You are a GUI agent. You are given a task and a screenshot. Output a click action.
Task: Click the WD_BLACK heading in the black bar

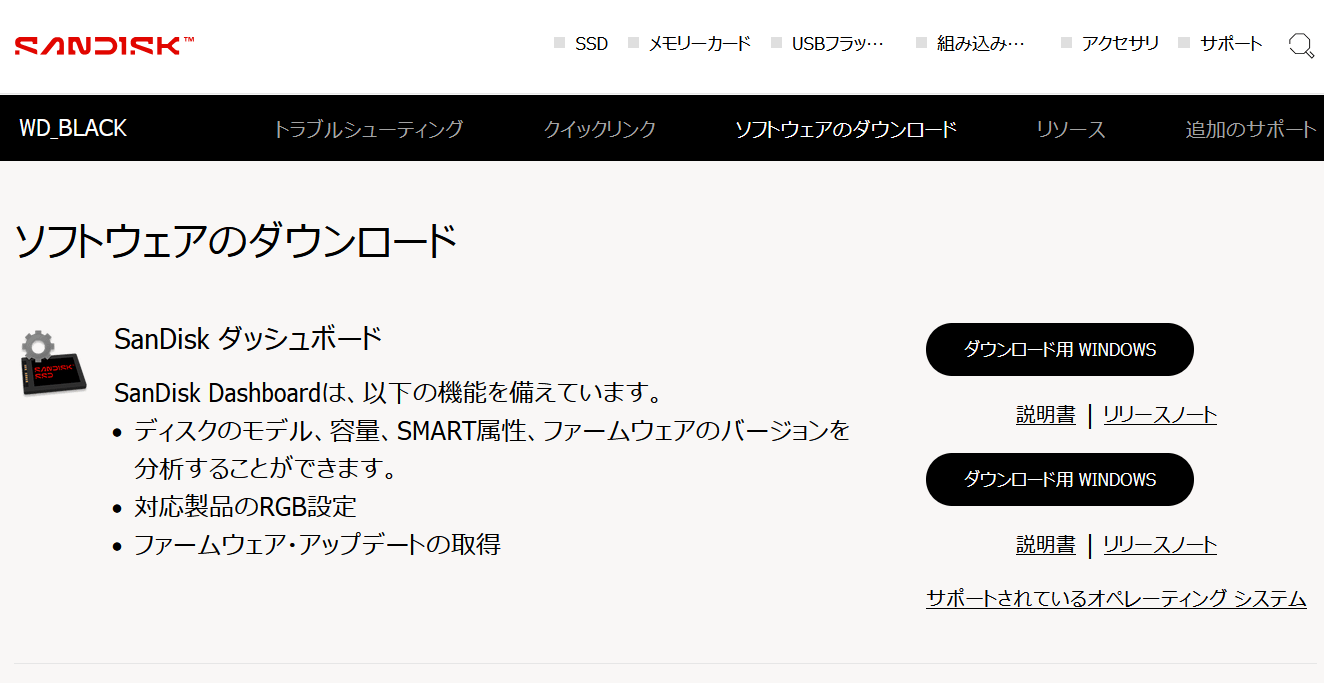point(73,128)
